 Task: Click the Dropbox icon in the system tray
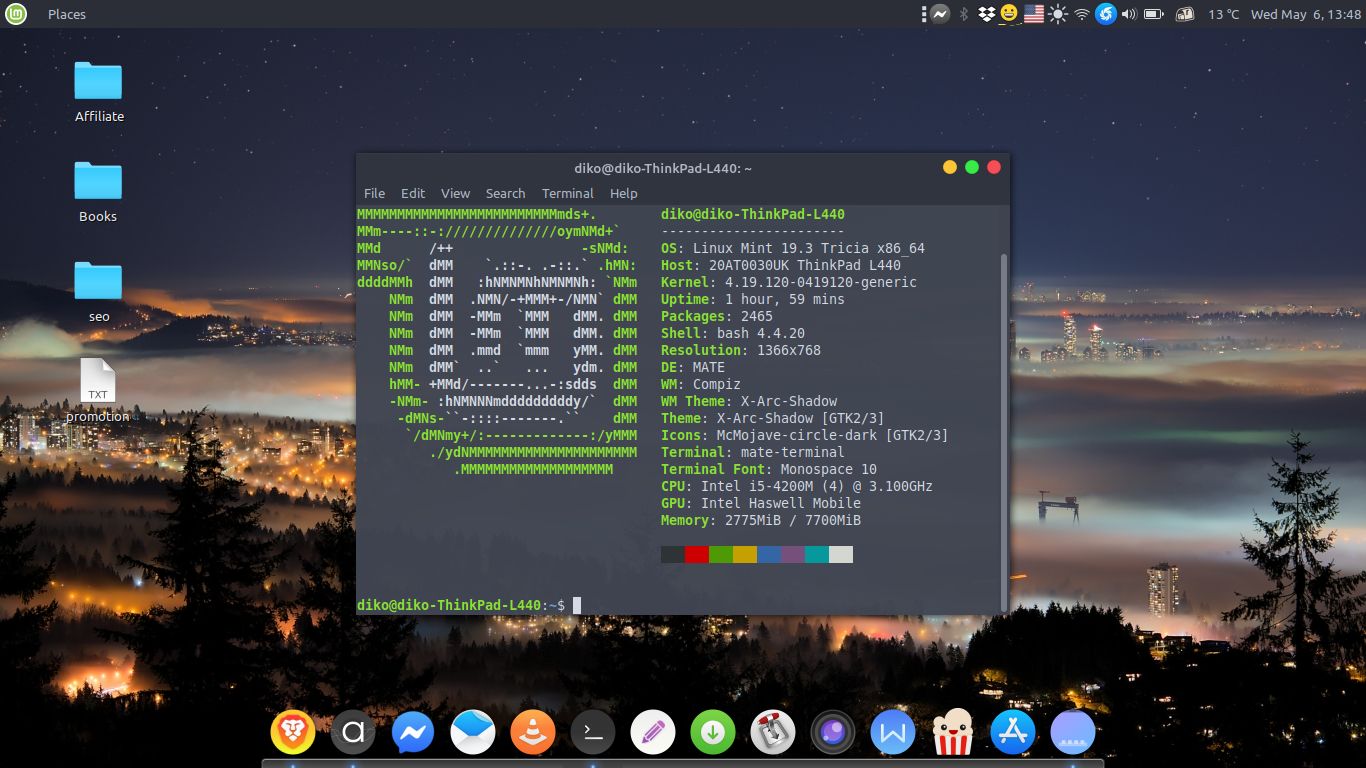(986, 14)
